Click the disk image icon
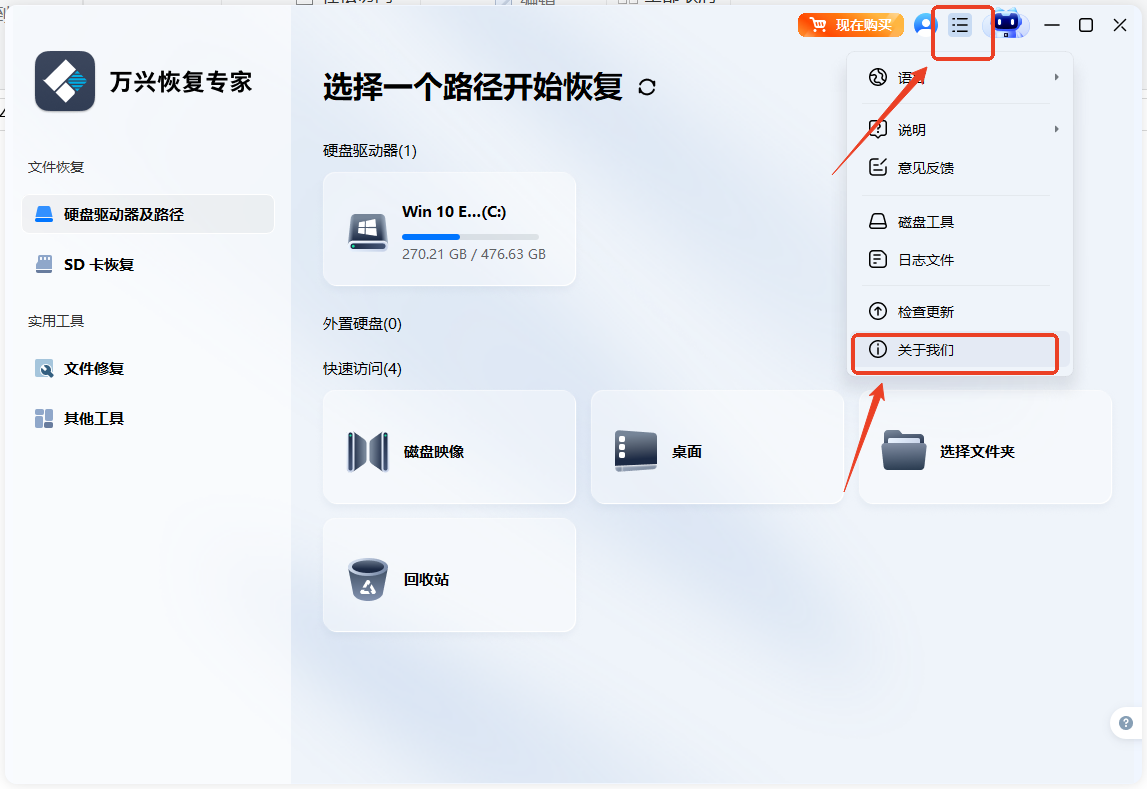The width and height of the screenshot is (1147, 789). click(x=367, y=452)
